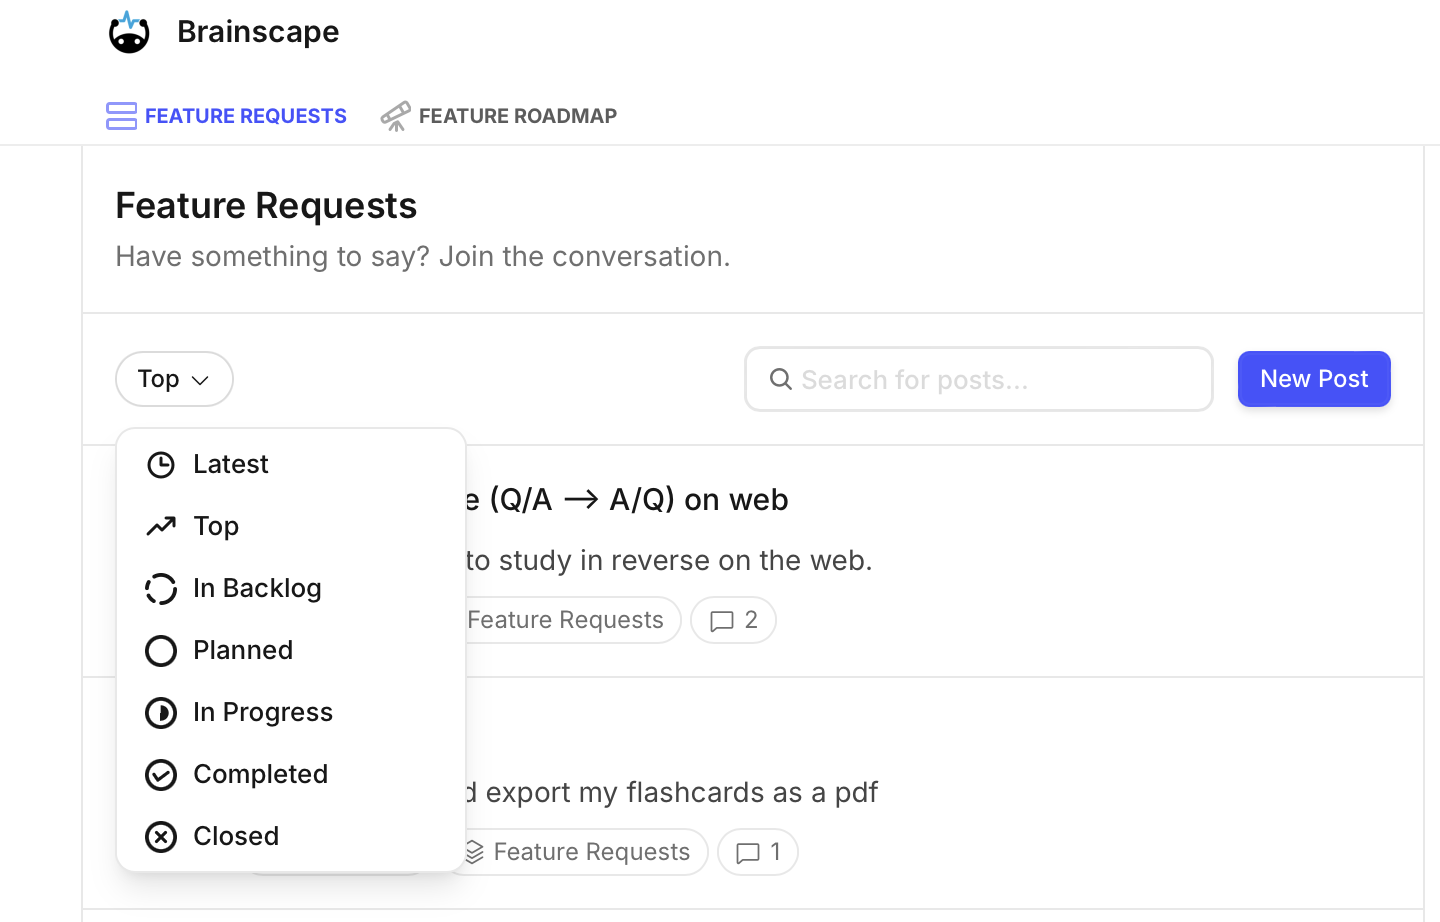Click the dashed circle In Backlog icon
1440x922 pixels.
tap(161, 589)
